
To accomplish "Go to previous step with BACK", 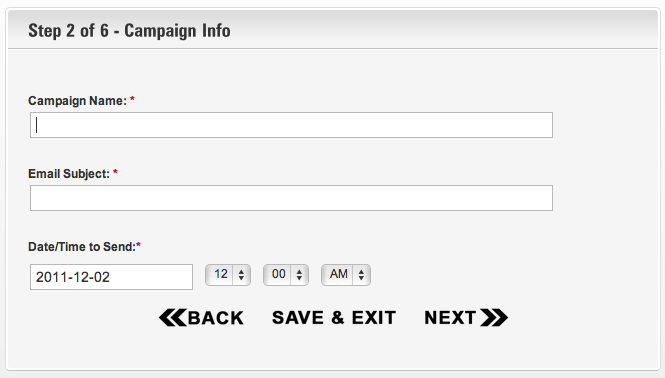I will click(x=201, y=318).
